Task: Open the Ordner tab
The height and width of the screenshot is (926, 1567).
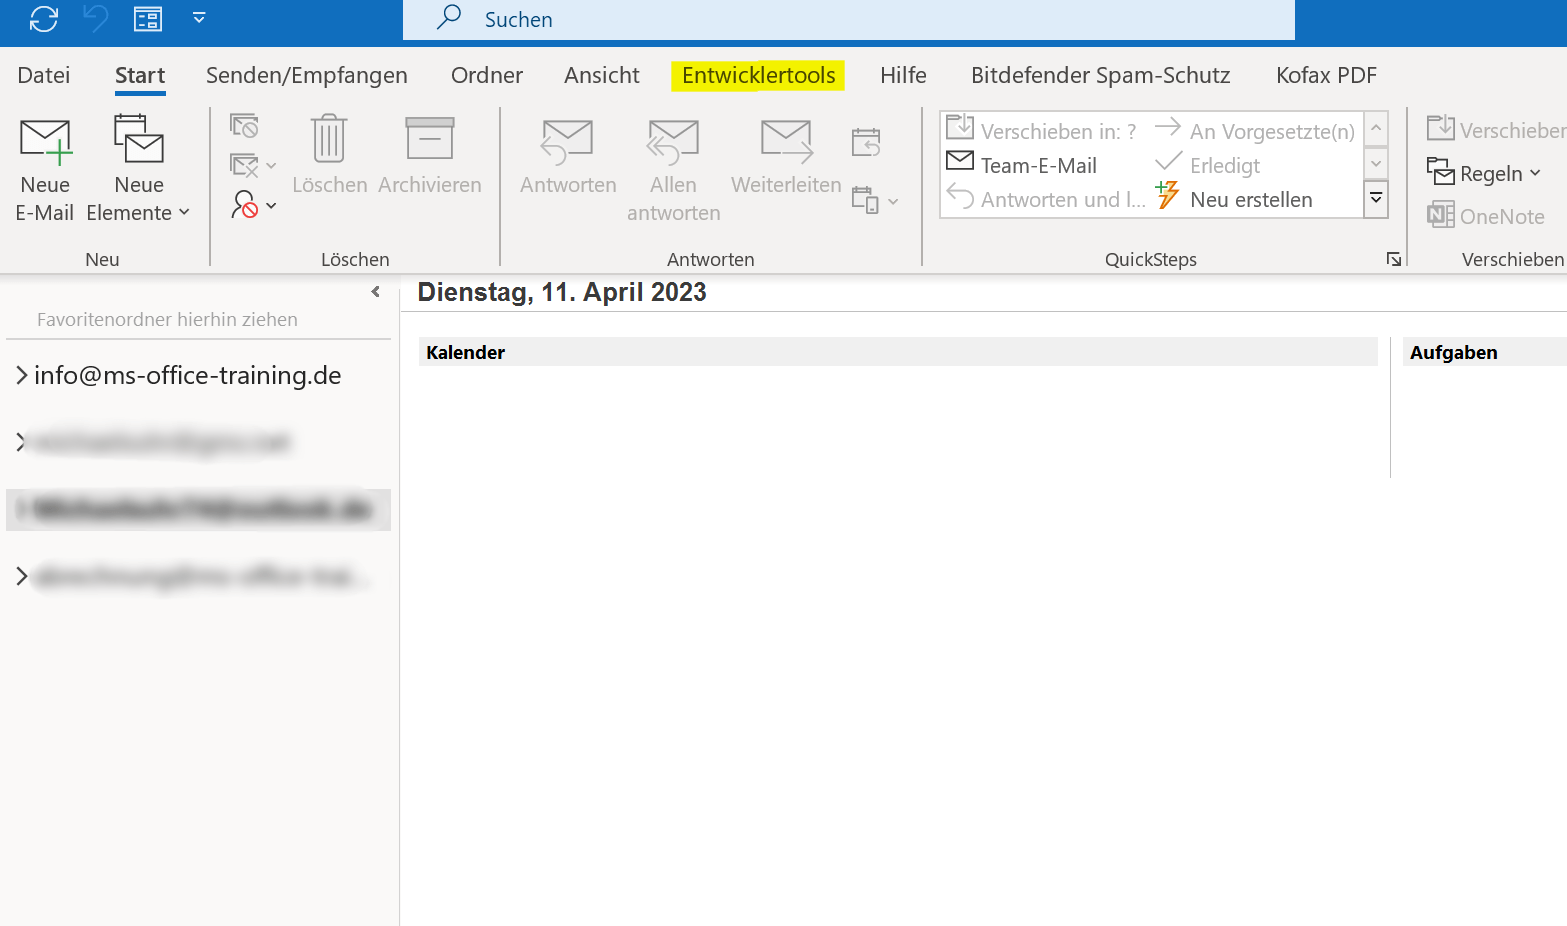Action: click(487, 75)
